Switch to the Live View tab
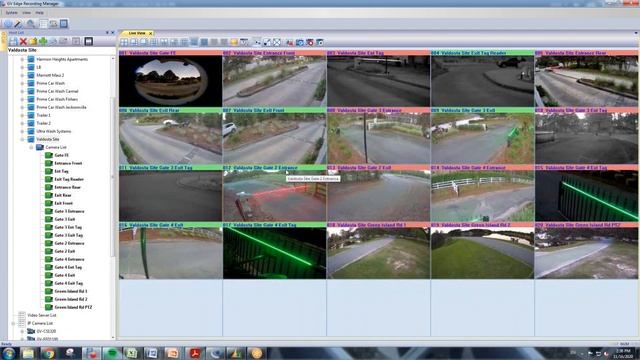 point(137,33)
